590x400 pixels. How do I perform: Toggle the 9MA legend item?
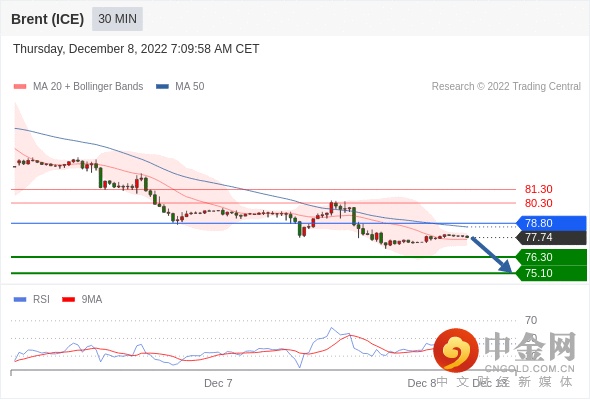click(x=82, y=300)
